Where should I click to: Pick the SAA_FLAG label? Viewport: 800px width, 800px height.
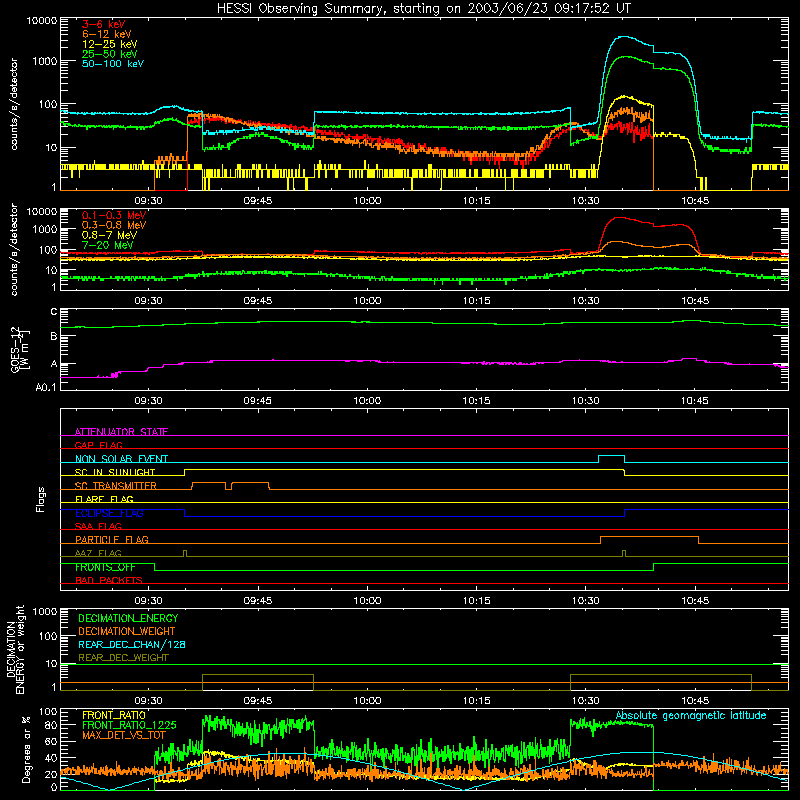pos(98,526)
